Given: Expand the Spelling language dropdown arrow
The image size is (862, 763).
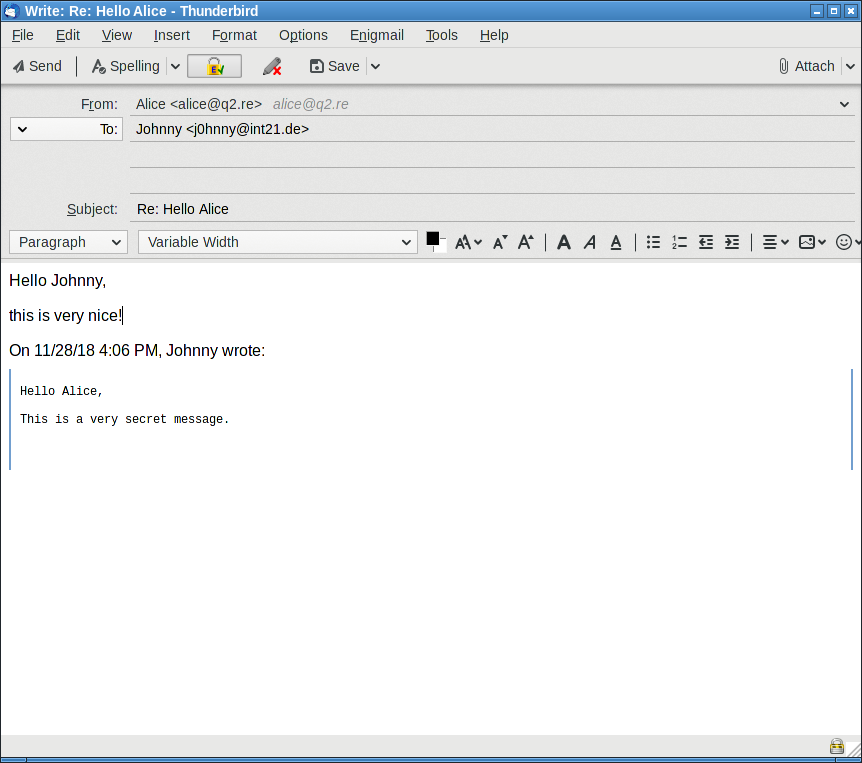Looking at the screenshot, I should (x=175, y=66).
